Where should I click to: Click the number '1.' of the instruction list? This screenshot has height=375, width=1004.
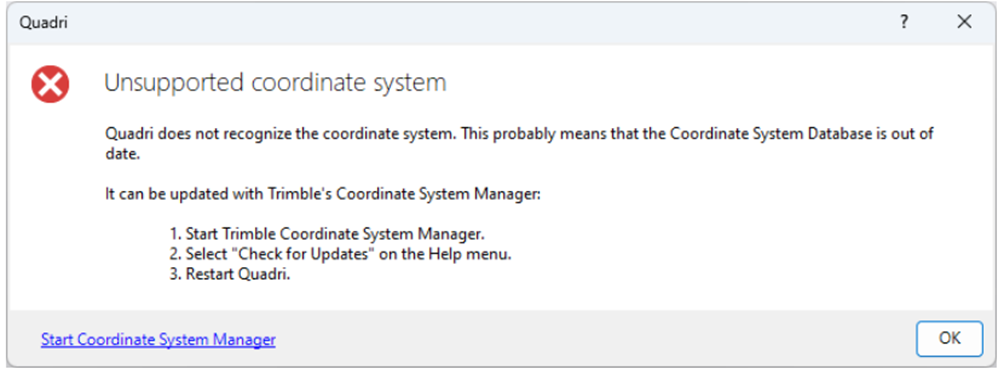coord(175,233)
